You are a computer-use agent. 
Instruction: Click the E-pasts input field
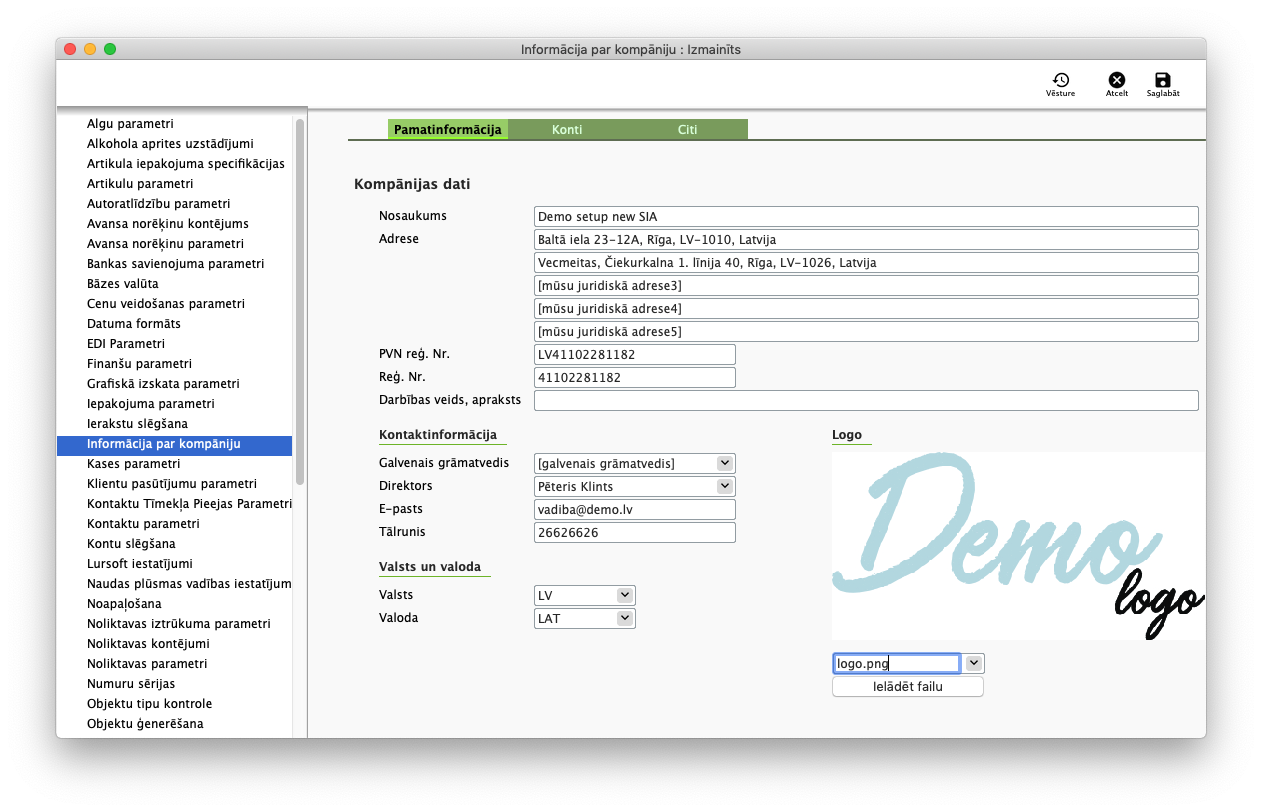[634, 509]
